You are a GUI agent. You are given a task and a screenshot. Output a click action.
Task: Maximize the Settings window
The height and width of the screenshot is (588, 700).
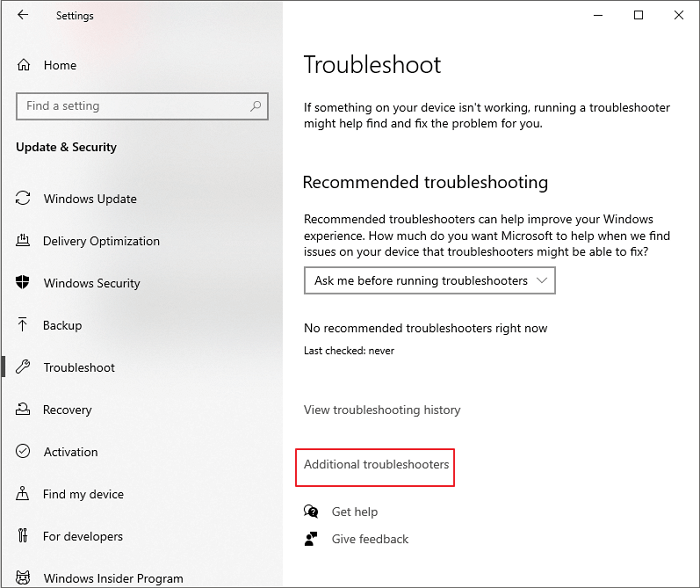638,15
